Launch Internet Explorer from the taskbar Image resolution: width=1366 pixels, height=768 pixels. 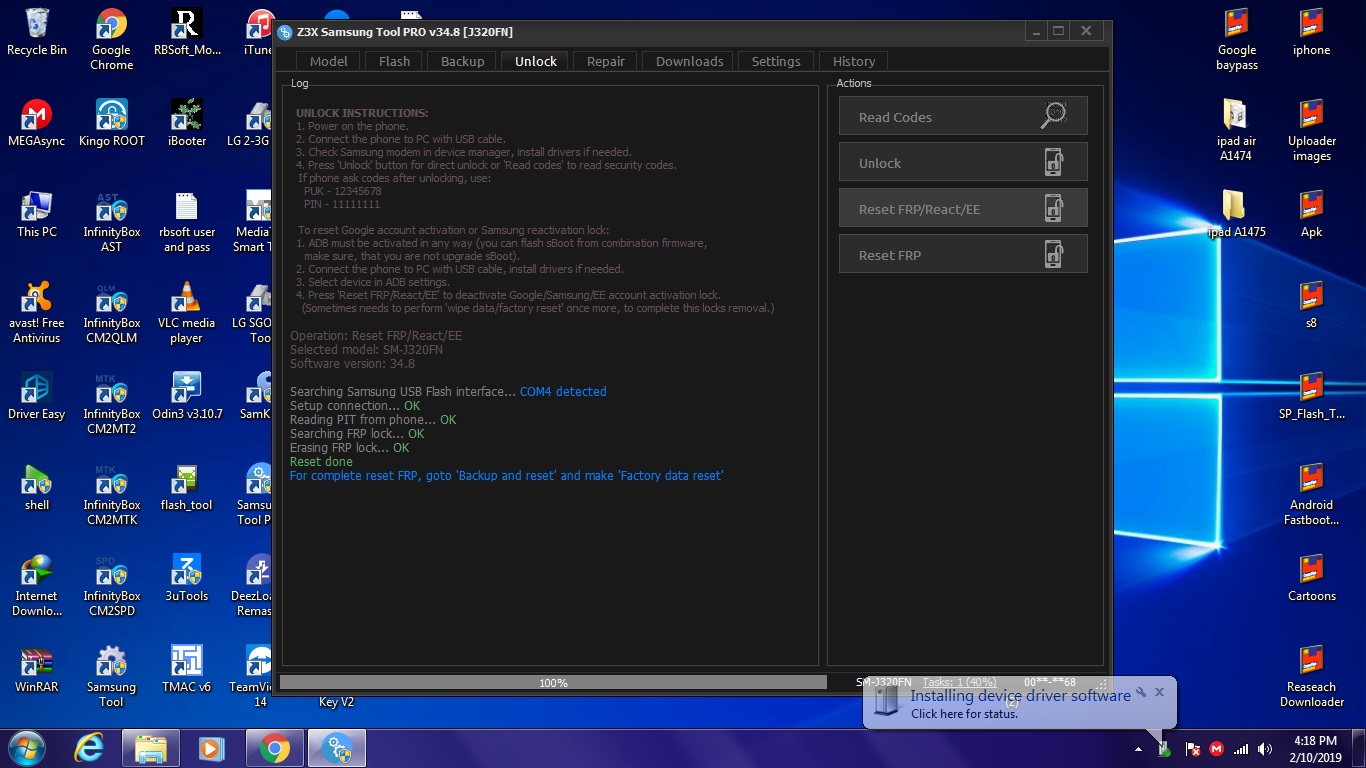[89, 748]
